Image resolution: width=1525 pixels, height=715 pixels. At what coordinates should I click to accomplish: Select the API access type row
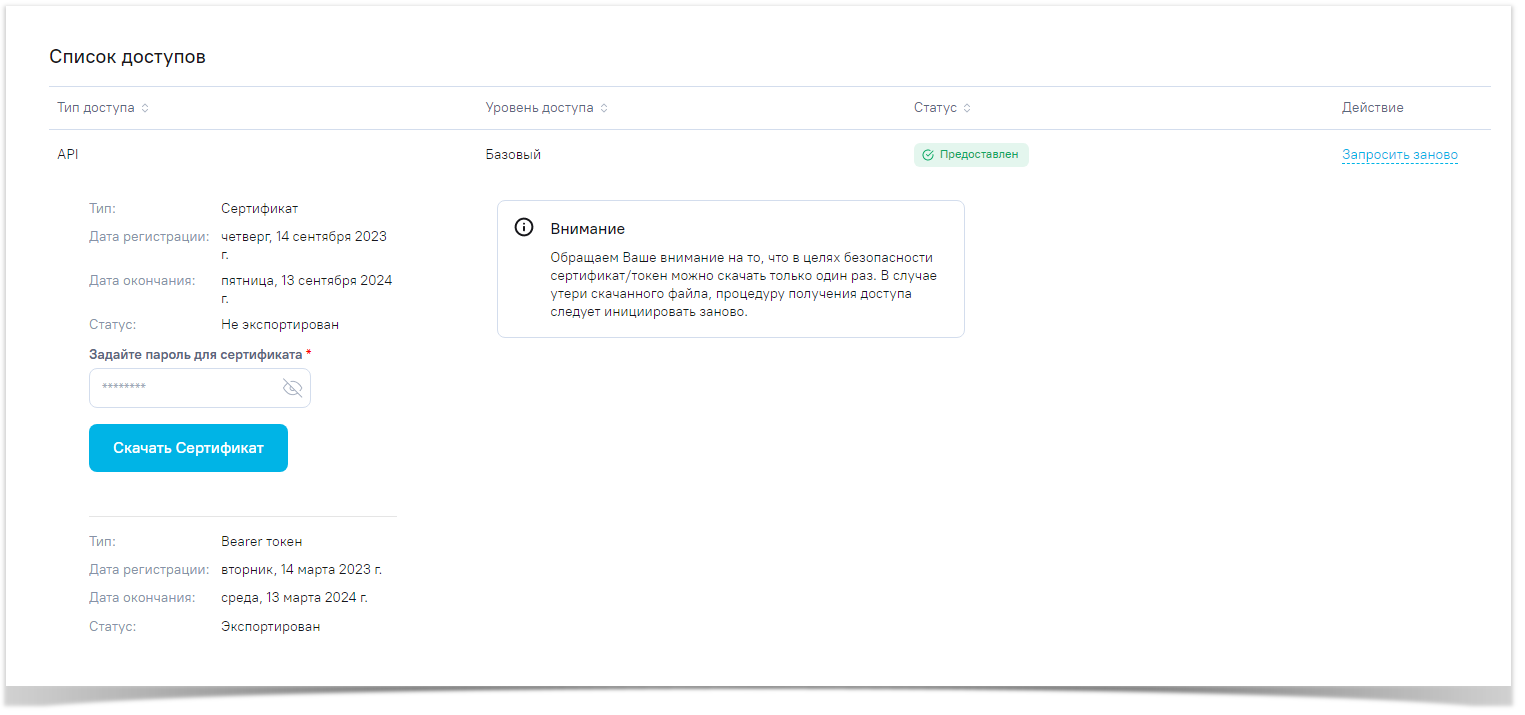coord(68,155)
